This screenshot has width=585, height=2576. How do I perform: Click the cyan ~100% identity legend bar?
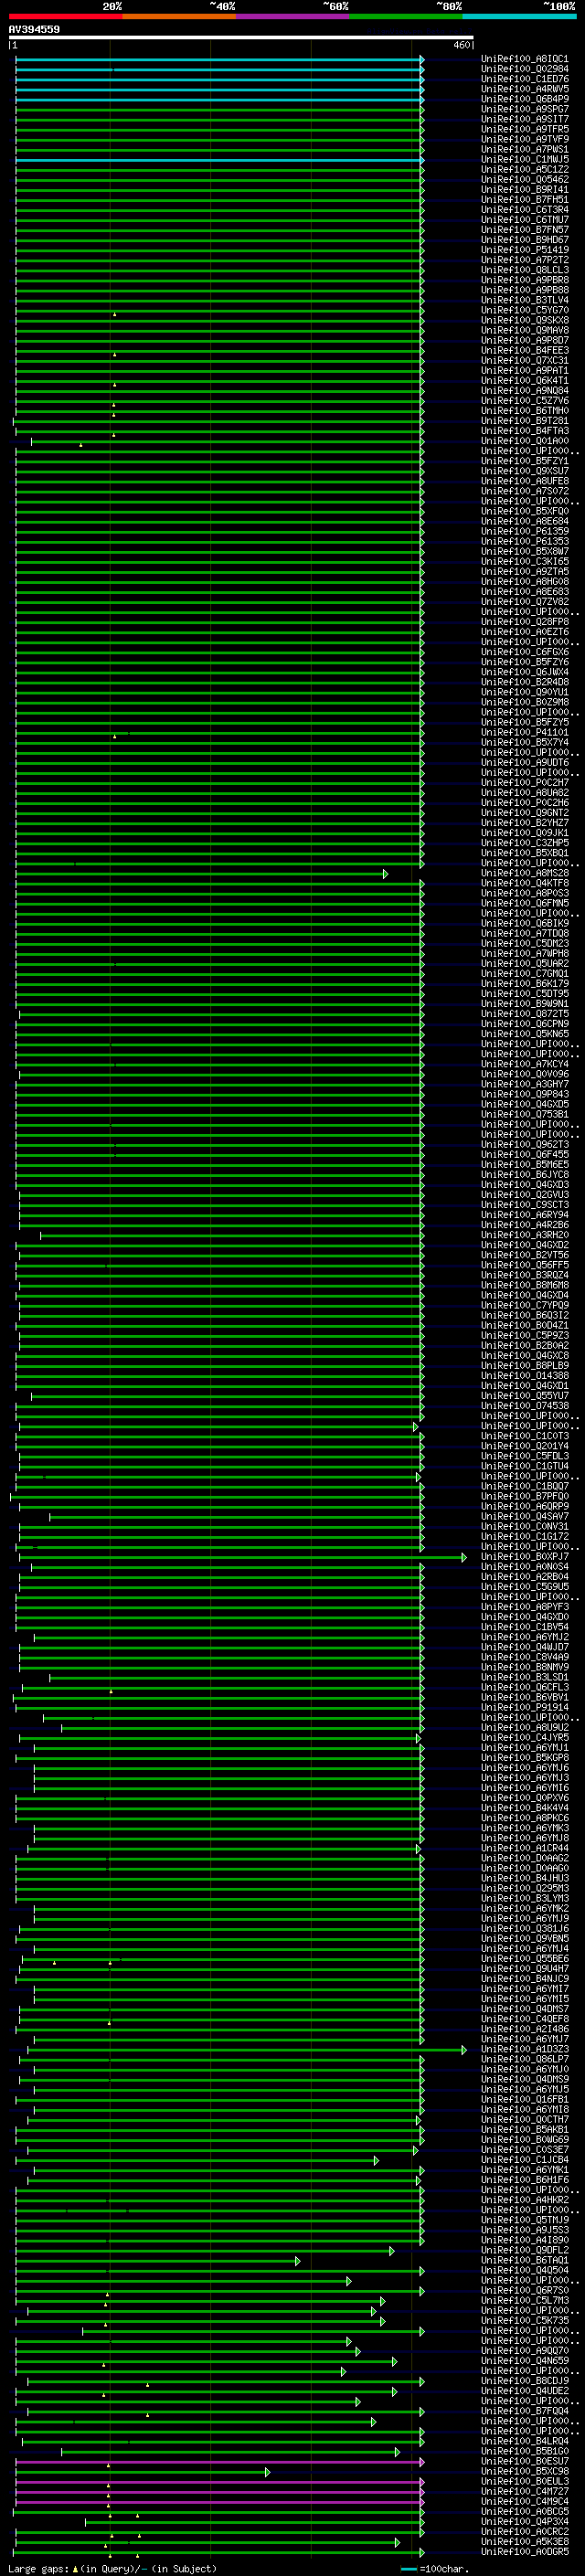point(518,16)
